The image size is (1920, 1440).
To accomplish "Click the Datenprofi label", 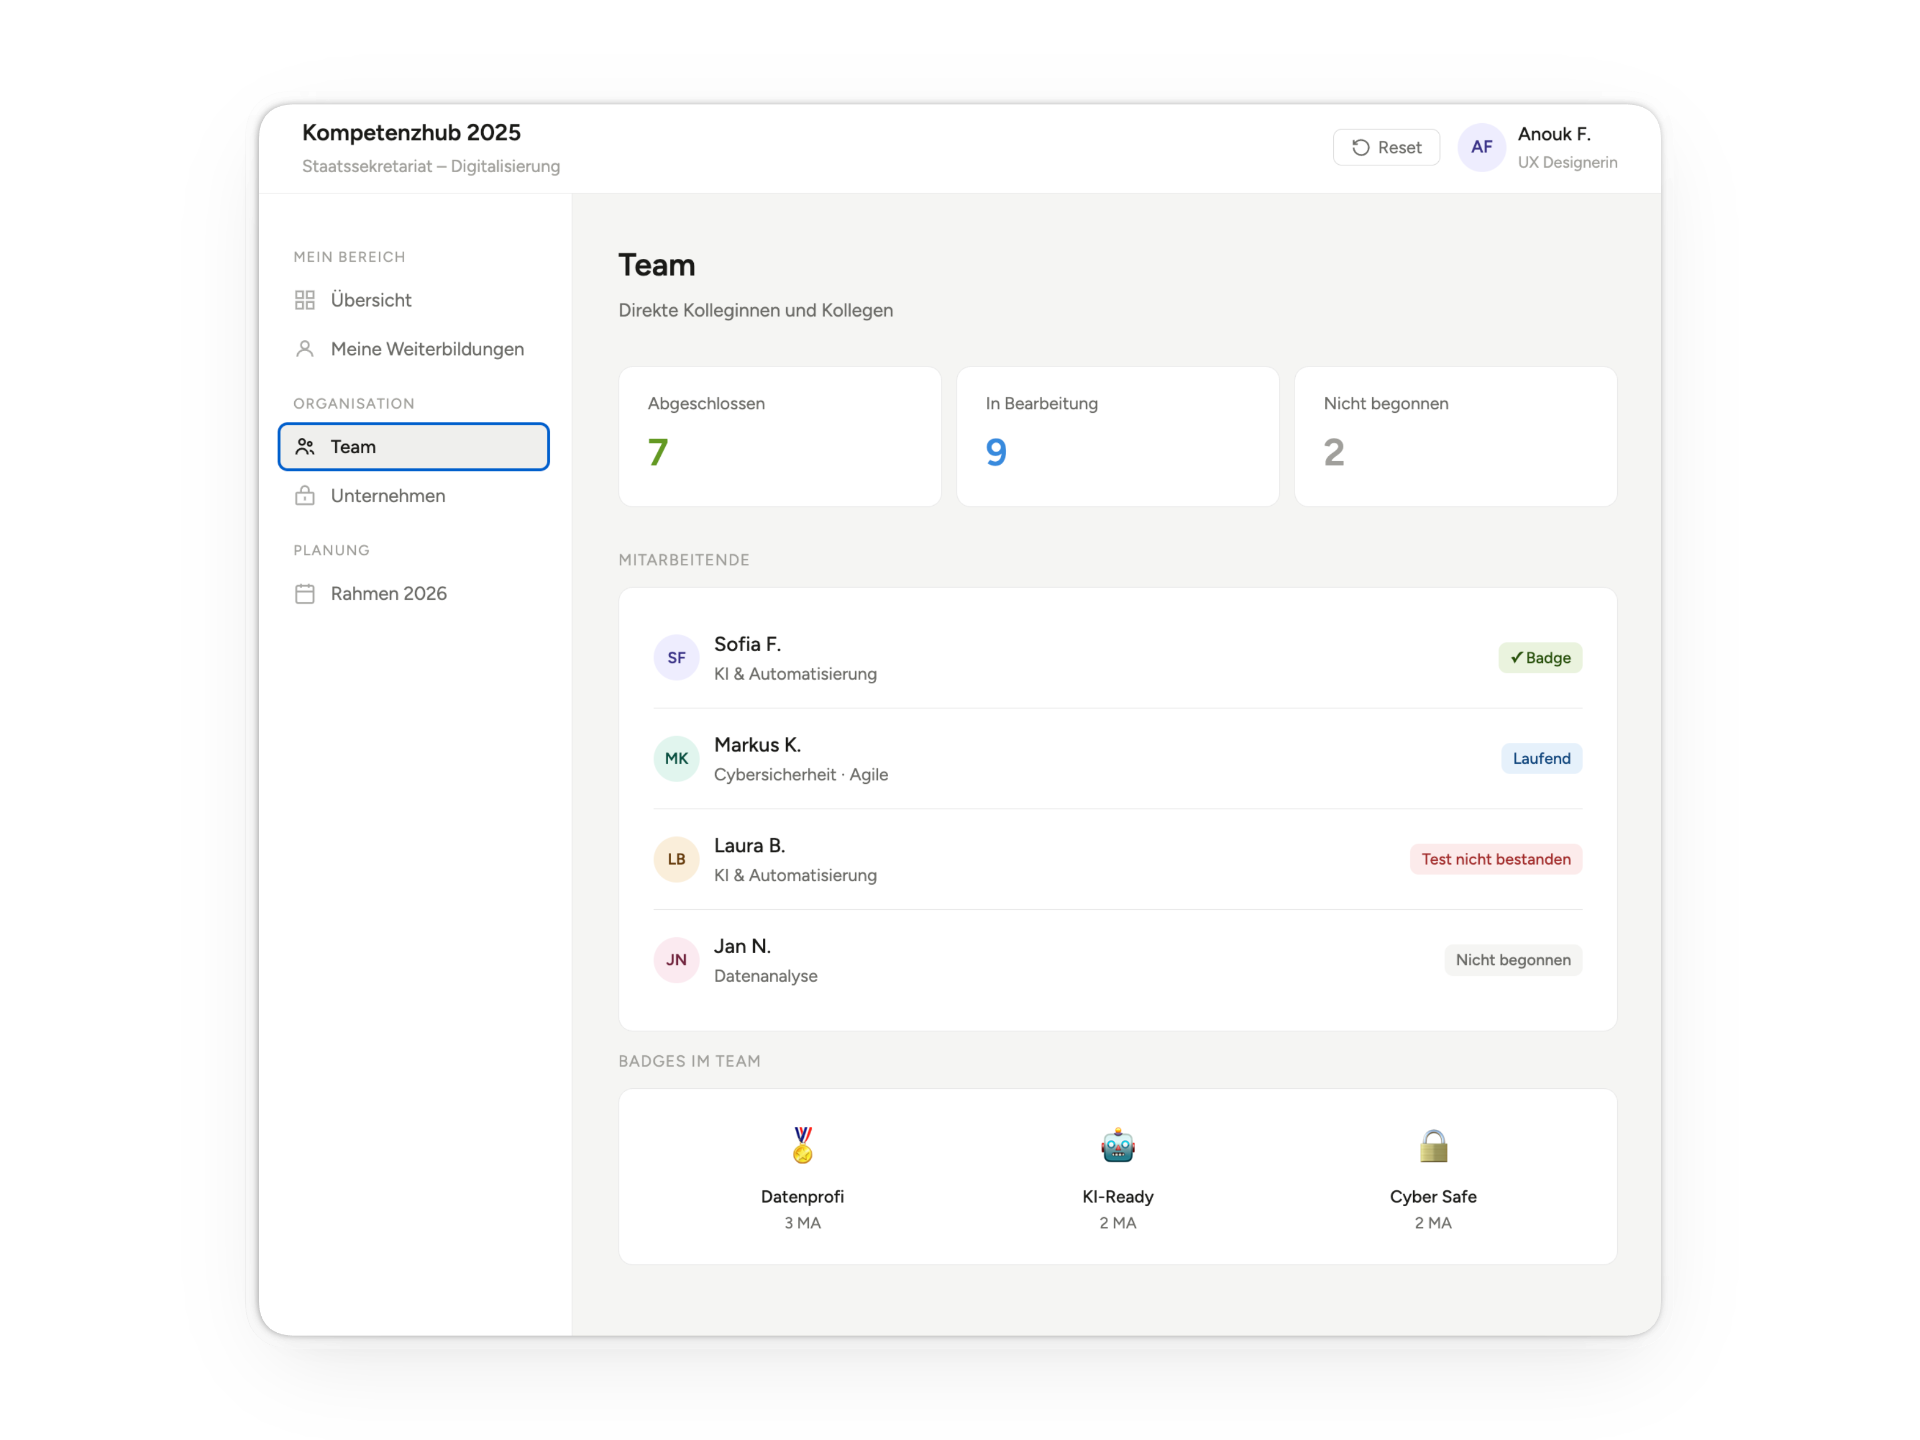I will [x=803, y=1197].
